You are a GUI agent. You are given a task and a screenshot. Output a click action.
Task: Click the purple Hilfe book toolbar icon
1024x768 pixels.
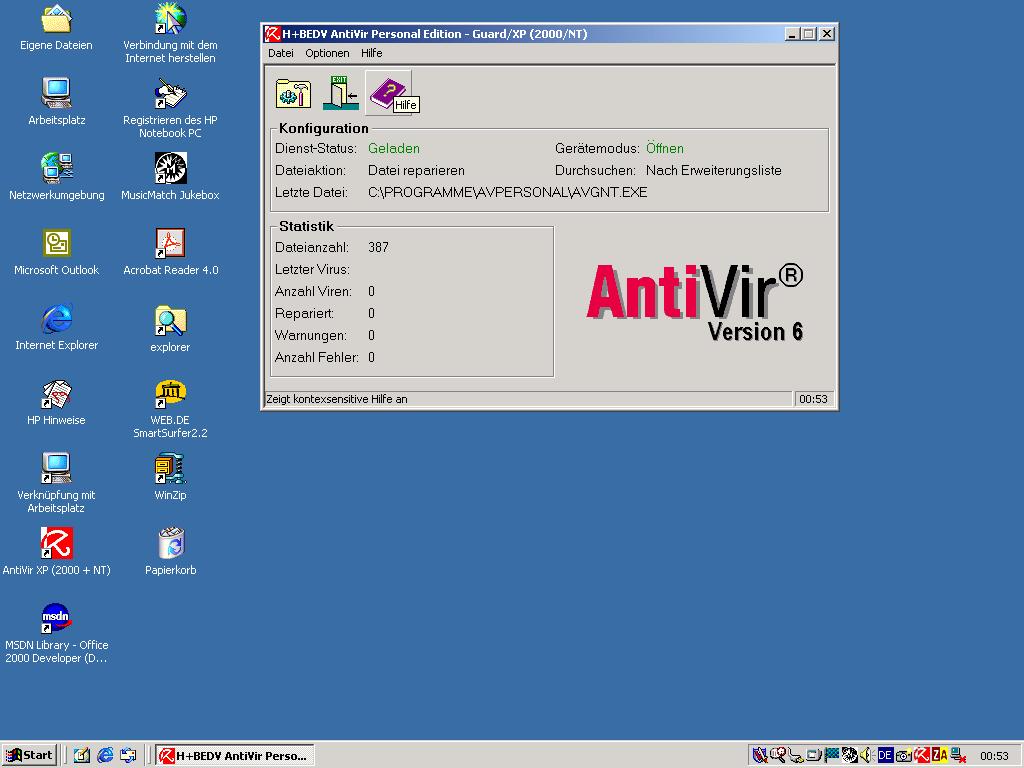388,93
